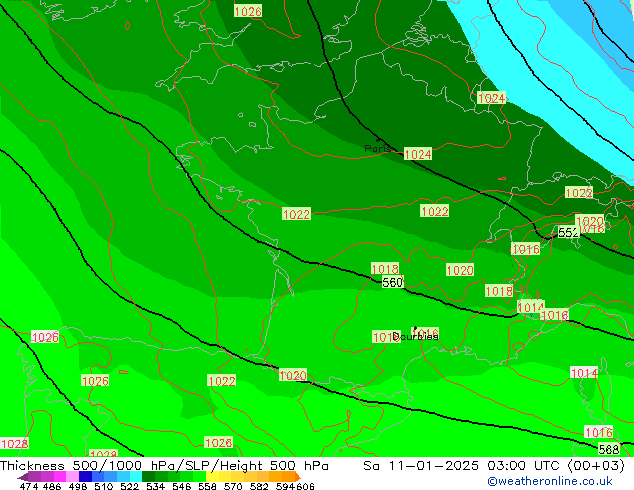Click the 1028 pressure label bottom left
The image size is (634, 490).
point(14,444)
